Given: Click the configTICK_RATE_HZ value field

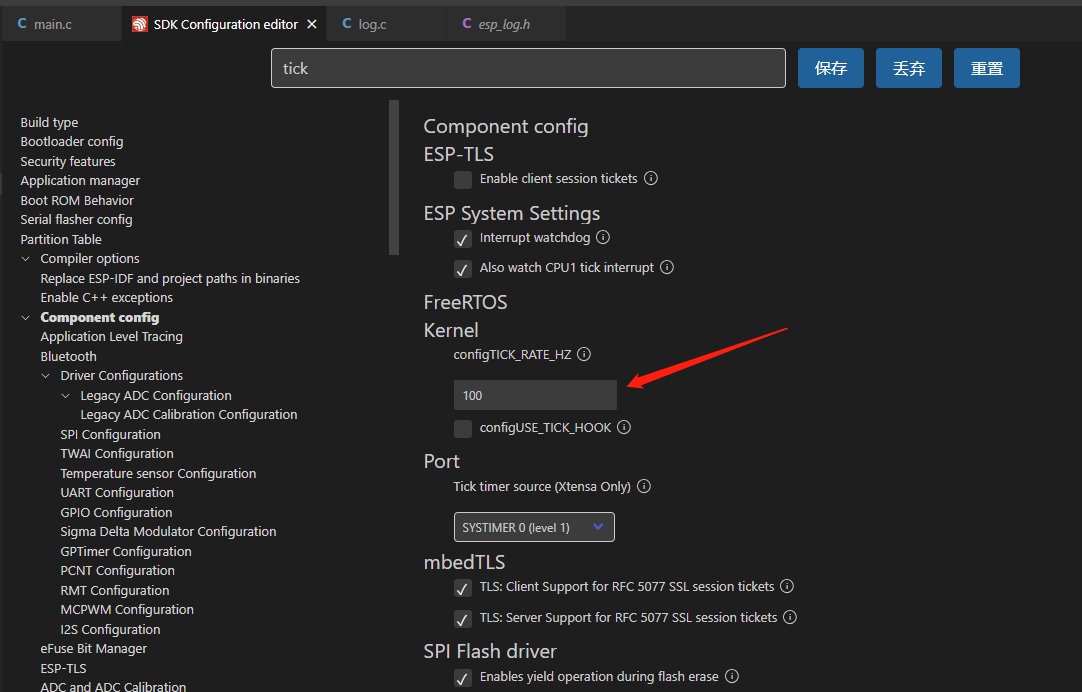Looking at the screenshot, I should pos(535,395).
